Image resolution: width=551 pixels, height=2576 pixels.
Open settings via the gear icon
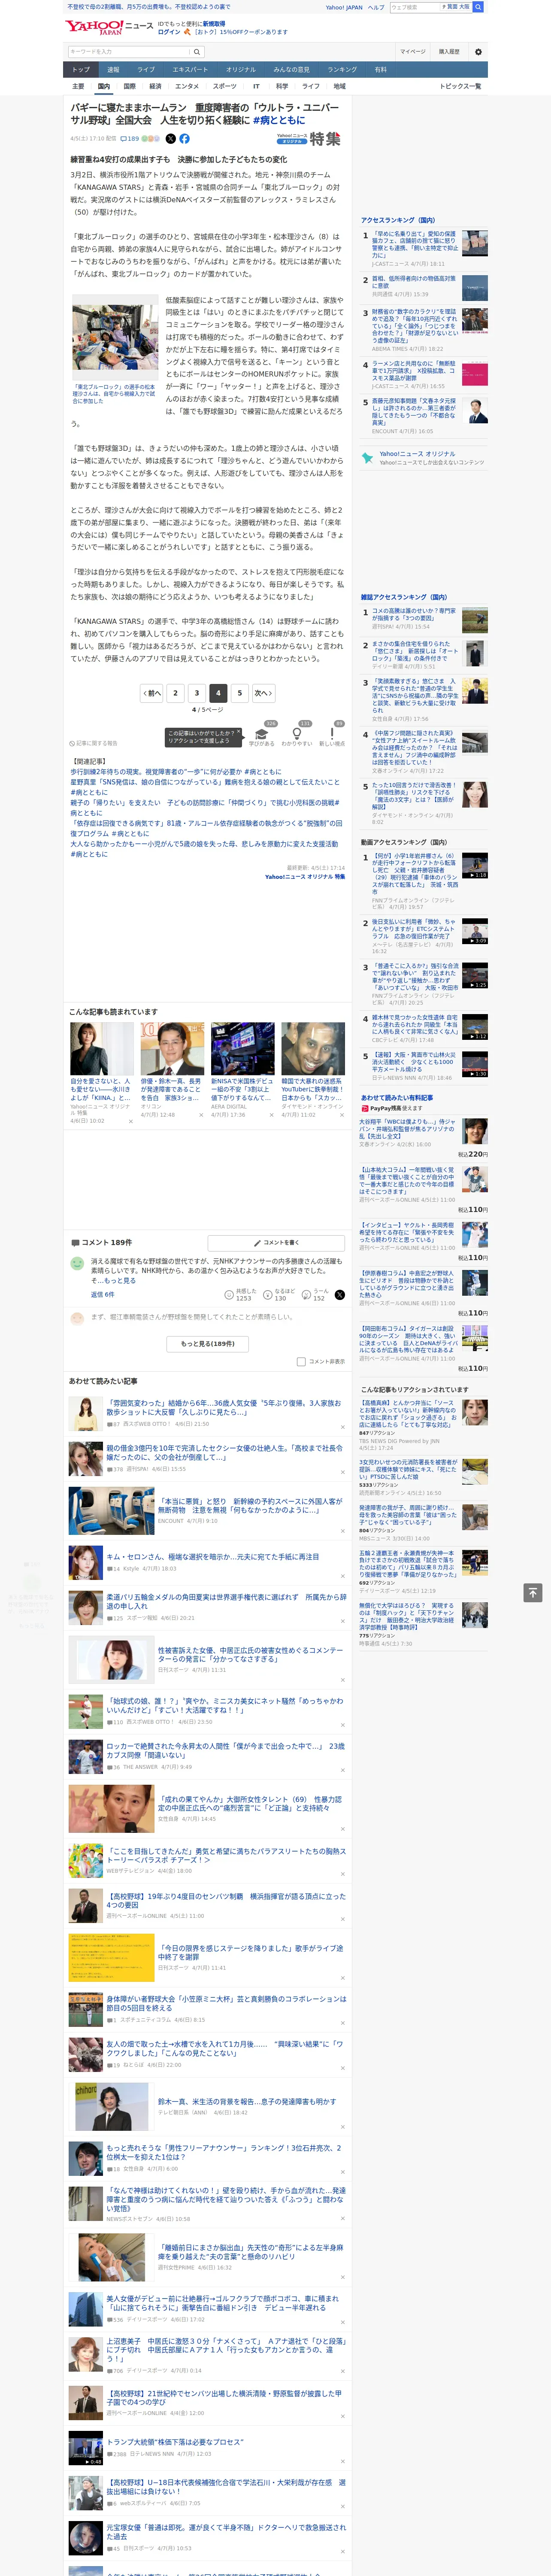click(478, 52)
